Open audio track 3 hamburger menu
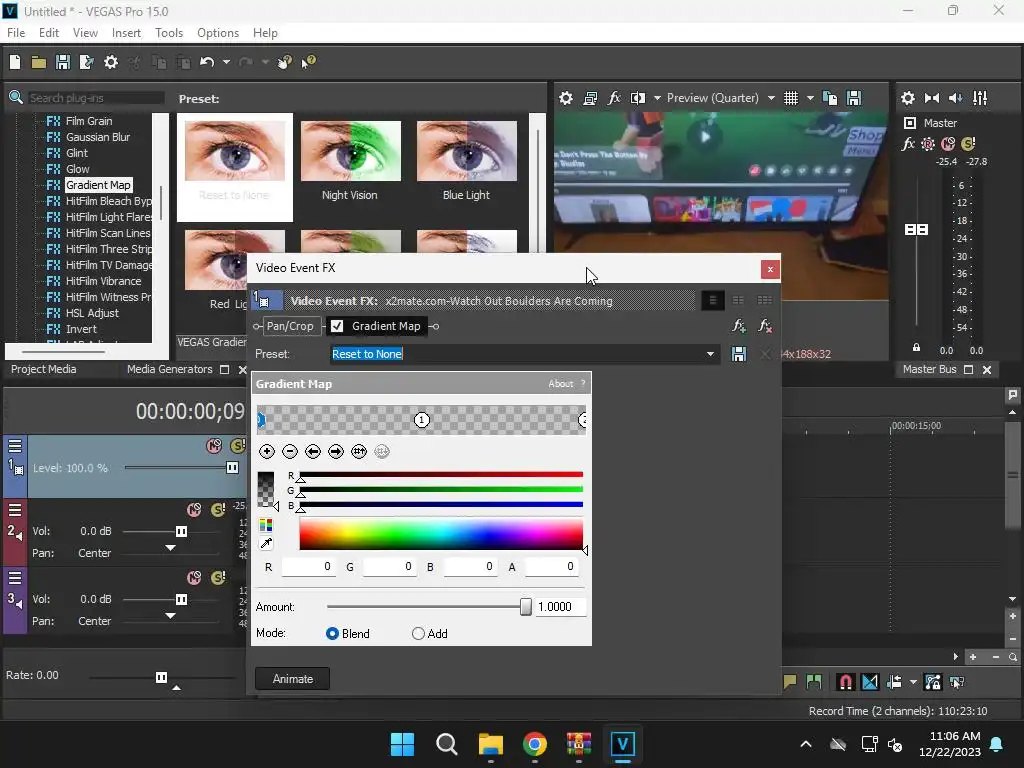1024x768 pixels. [x=14, y=578]
